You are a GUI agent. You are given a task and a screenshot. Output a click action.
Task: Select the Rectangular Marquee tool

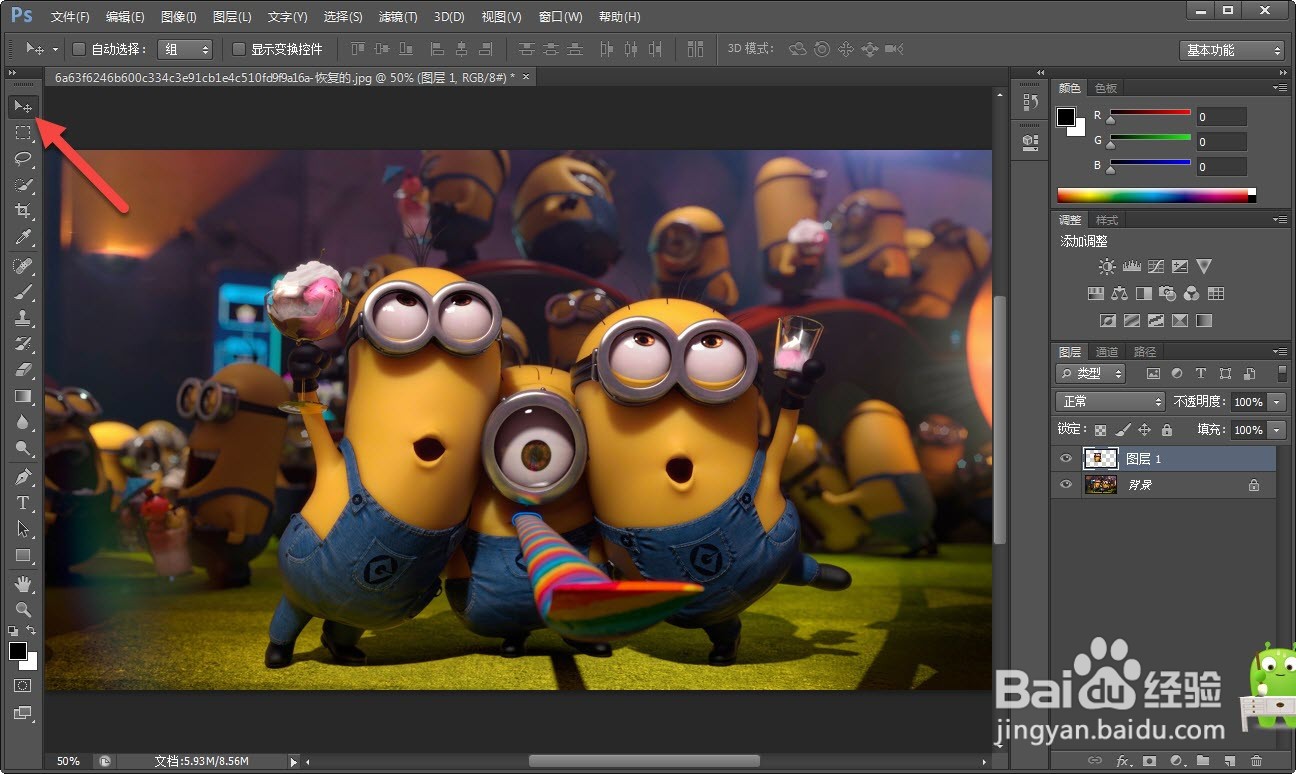23,132
